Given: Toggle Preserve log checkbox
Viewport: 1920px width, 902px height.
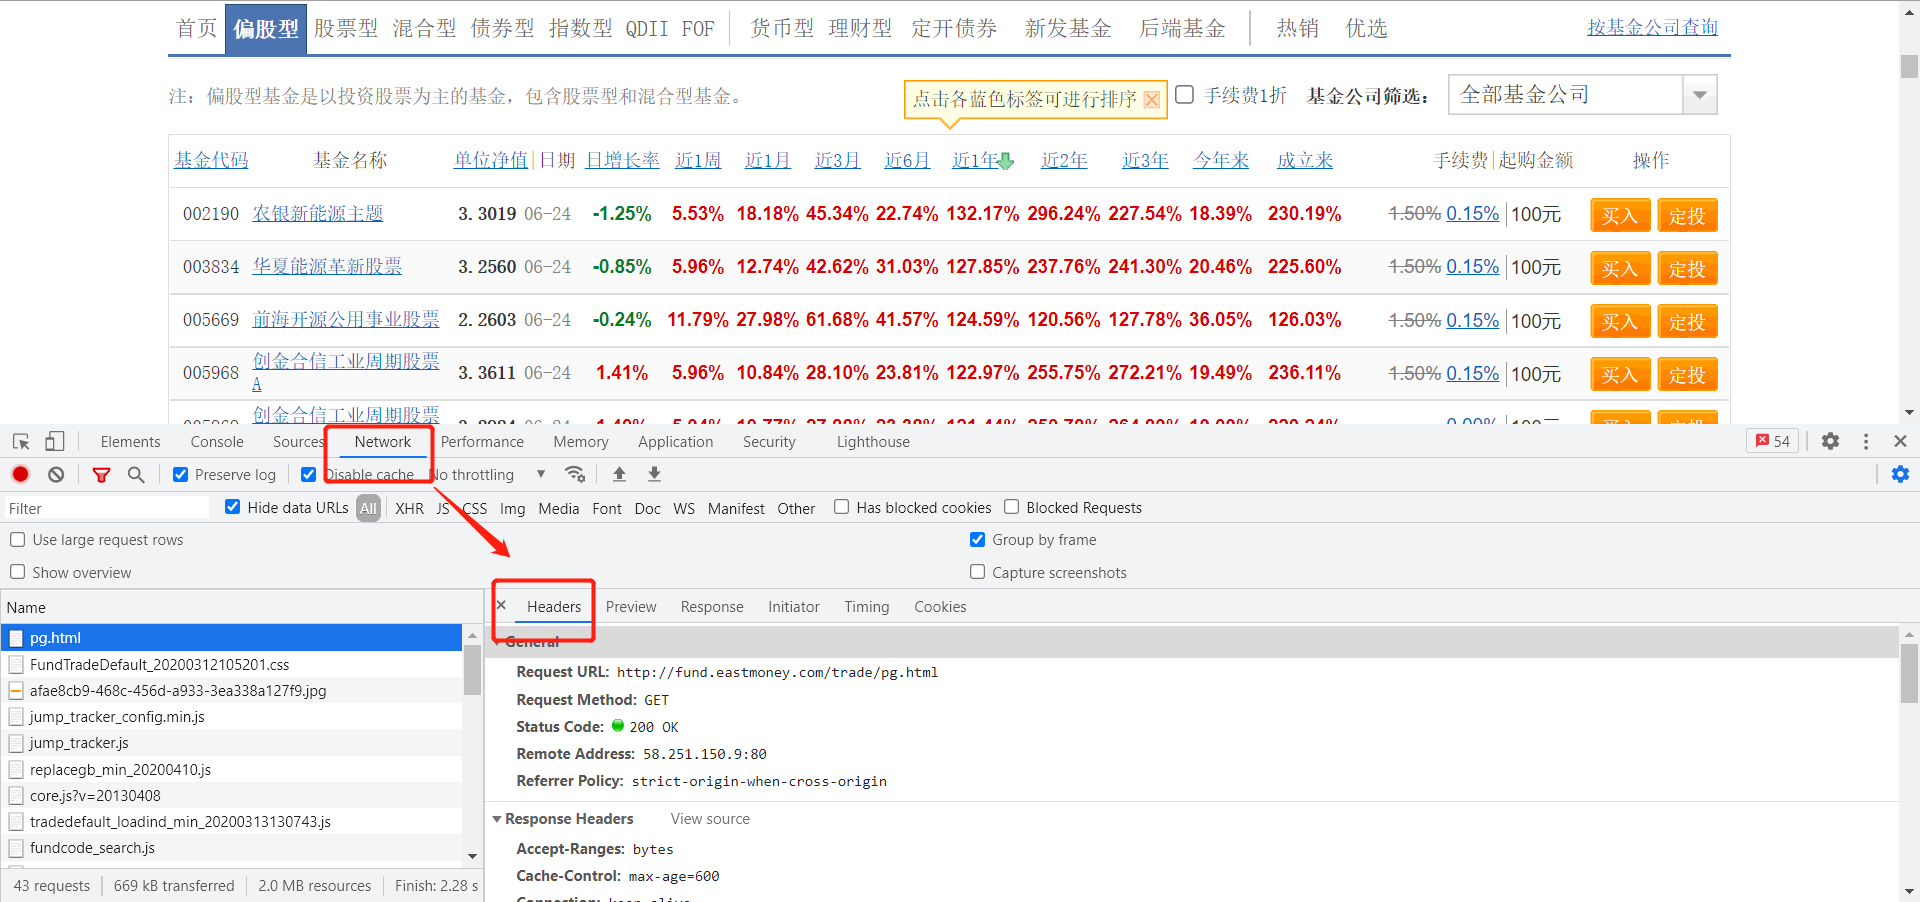Looking at the screenshot, I should [x=180, y=474].
